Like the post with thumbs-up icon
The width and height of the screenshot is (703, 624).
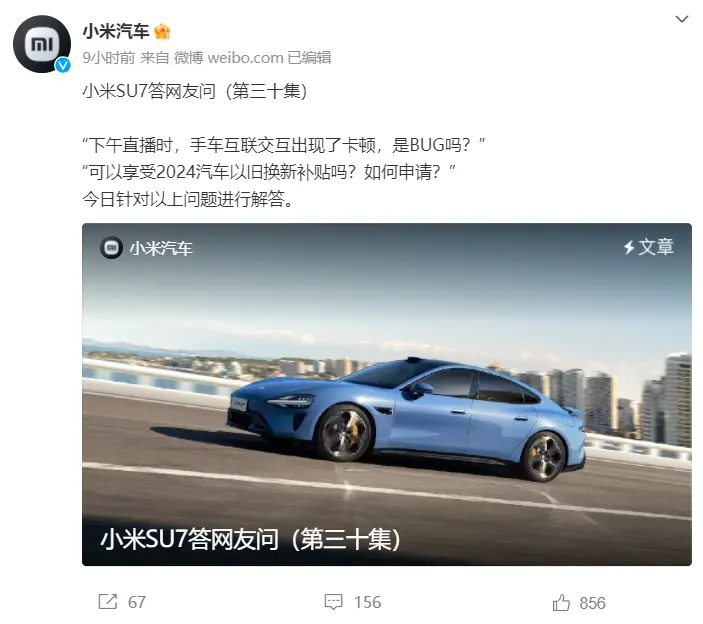[x=561, y=602]
